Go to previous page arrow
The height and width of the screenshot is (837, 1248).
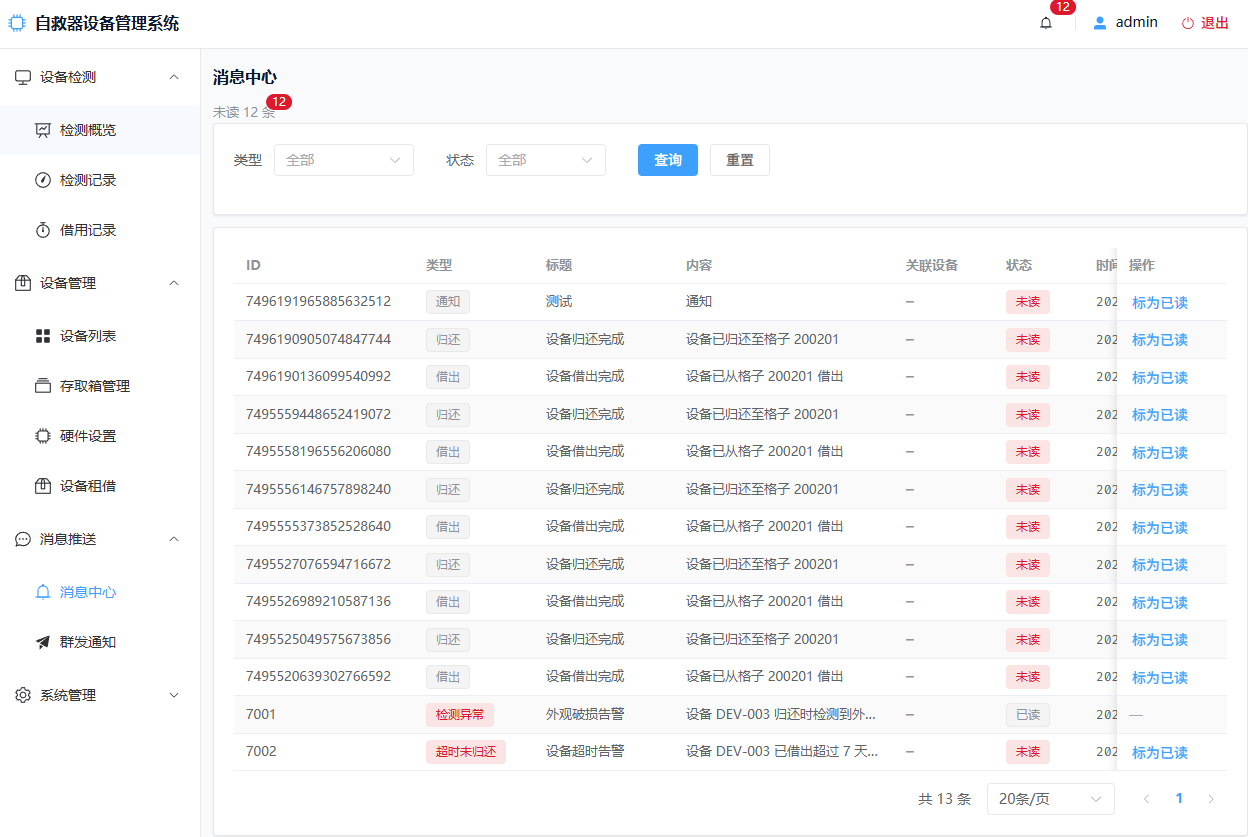[1147, 799]
